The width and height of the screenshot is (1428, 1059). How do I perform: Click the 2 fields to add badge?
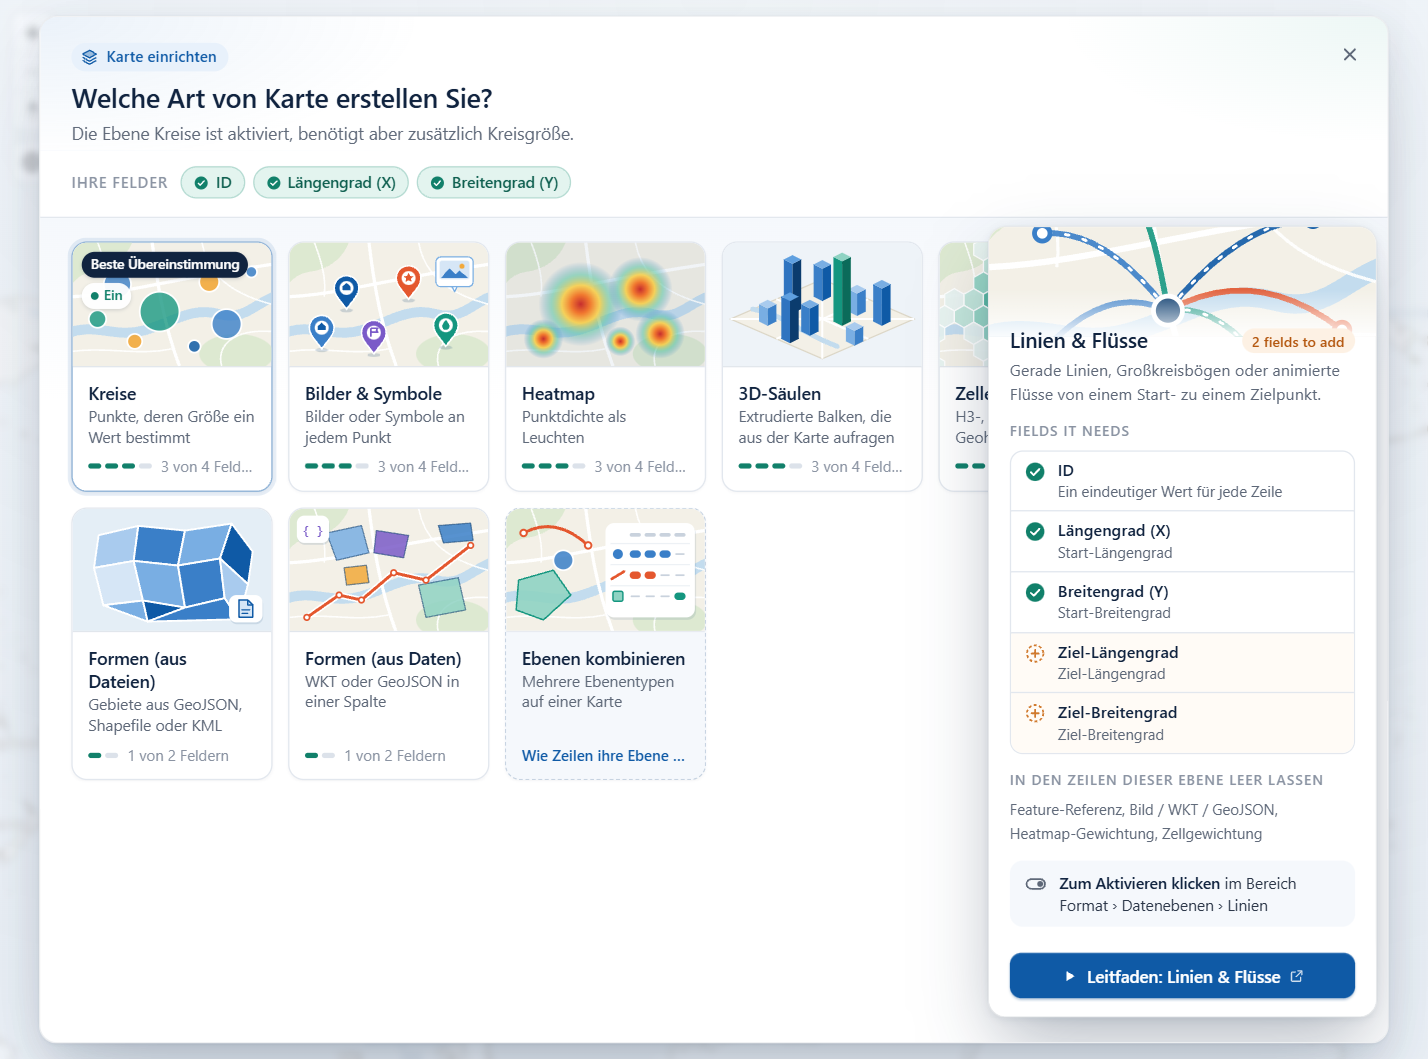1298,342
